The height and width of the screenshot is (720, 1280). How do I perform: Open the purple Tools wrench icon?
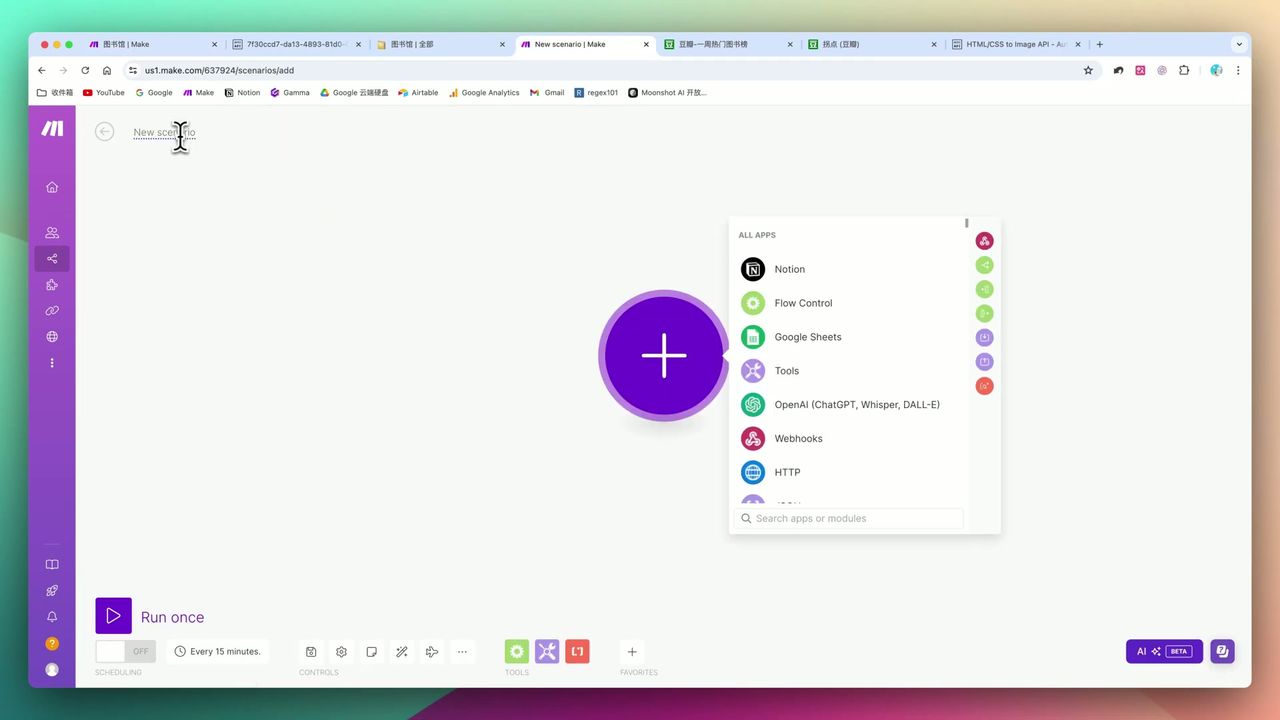pyautogui.click(x=547, y=652)
